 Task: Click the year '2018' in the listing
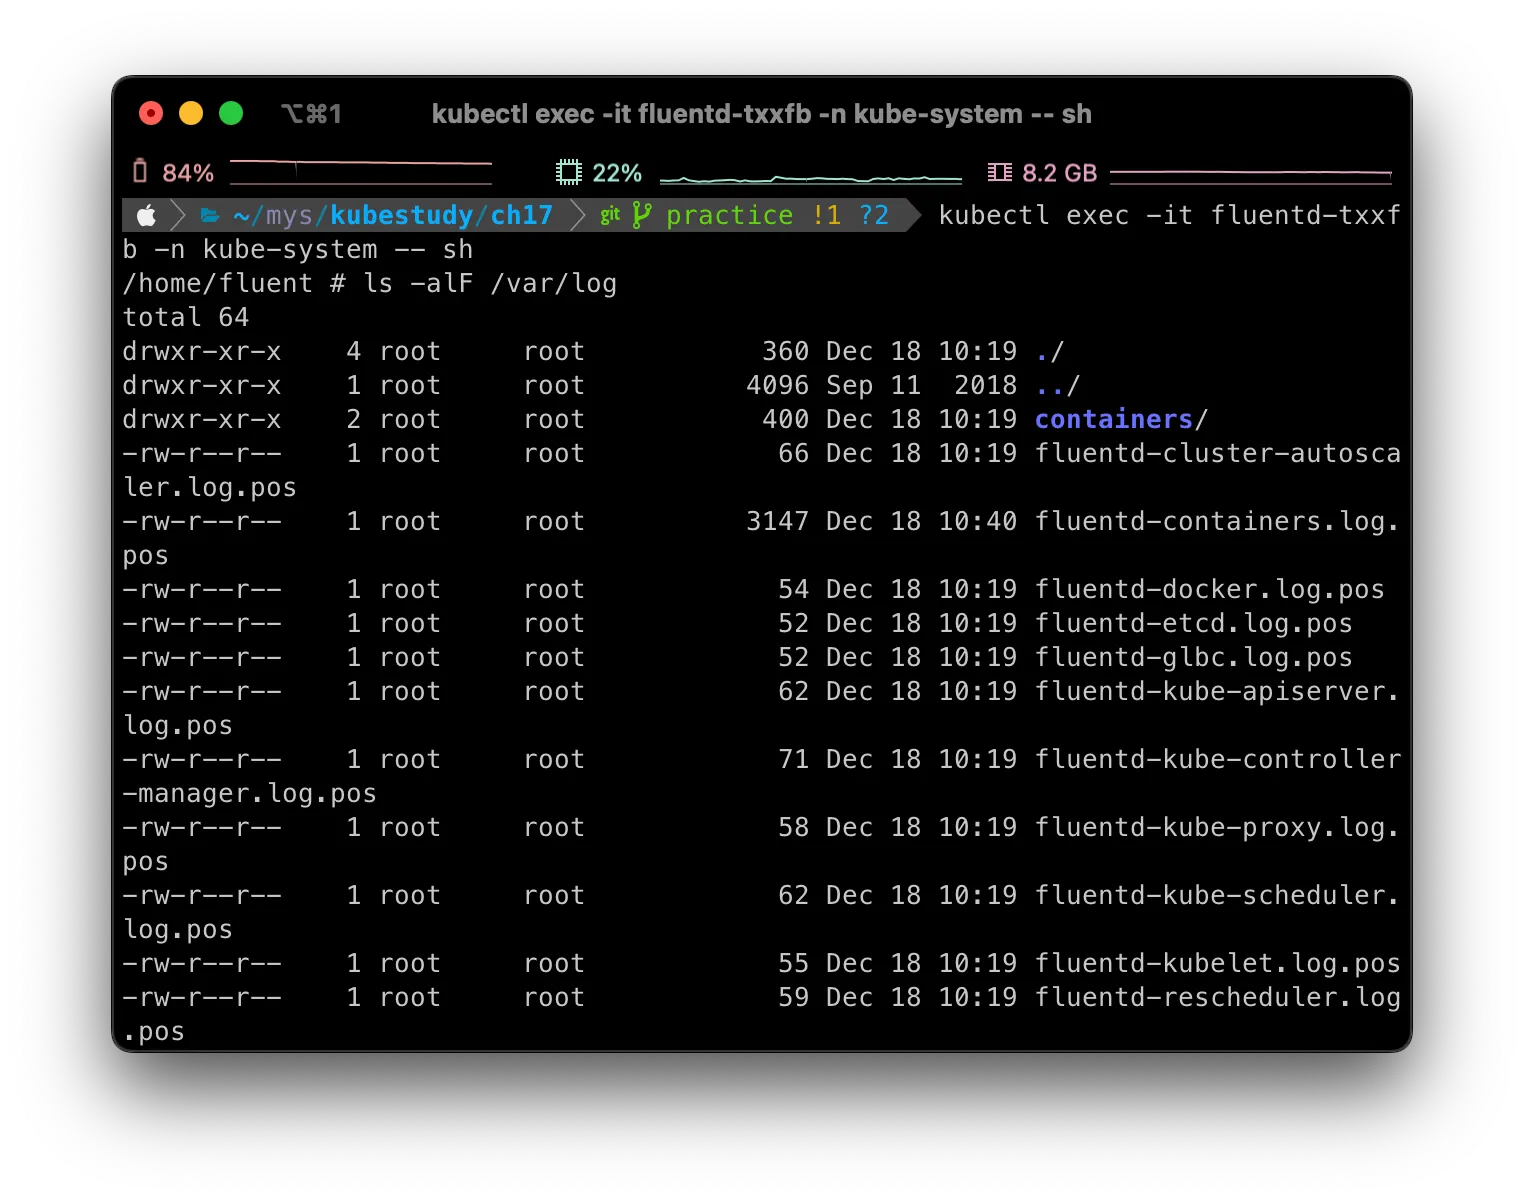tap(986, 385)
